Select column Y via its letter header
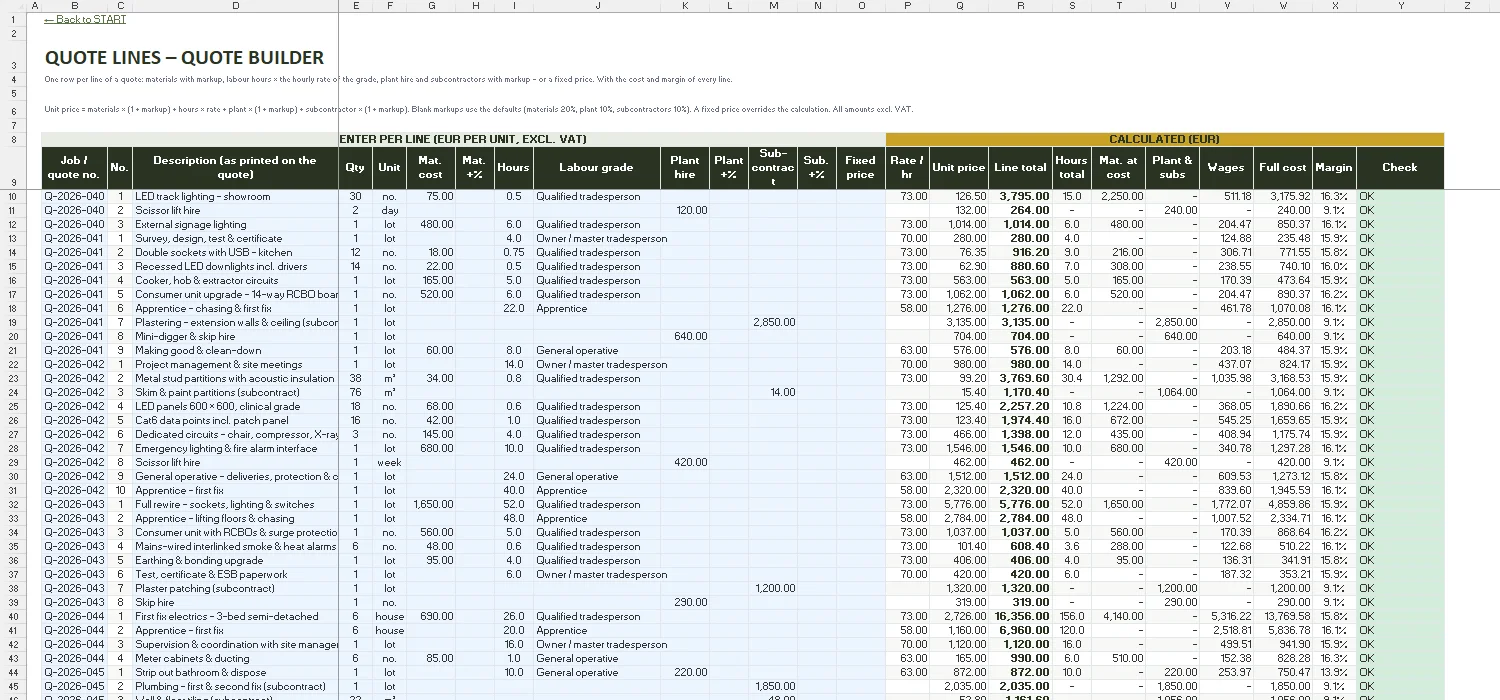Viewport: 1500px width, 700px height. point(1400,6)
